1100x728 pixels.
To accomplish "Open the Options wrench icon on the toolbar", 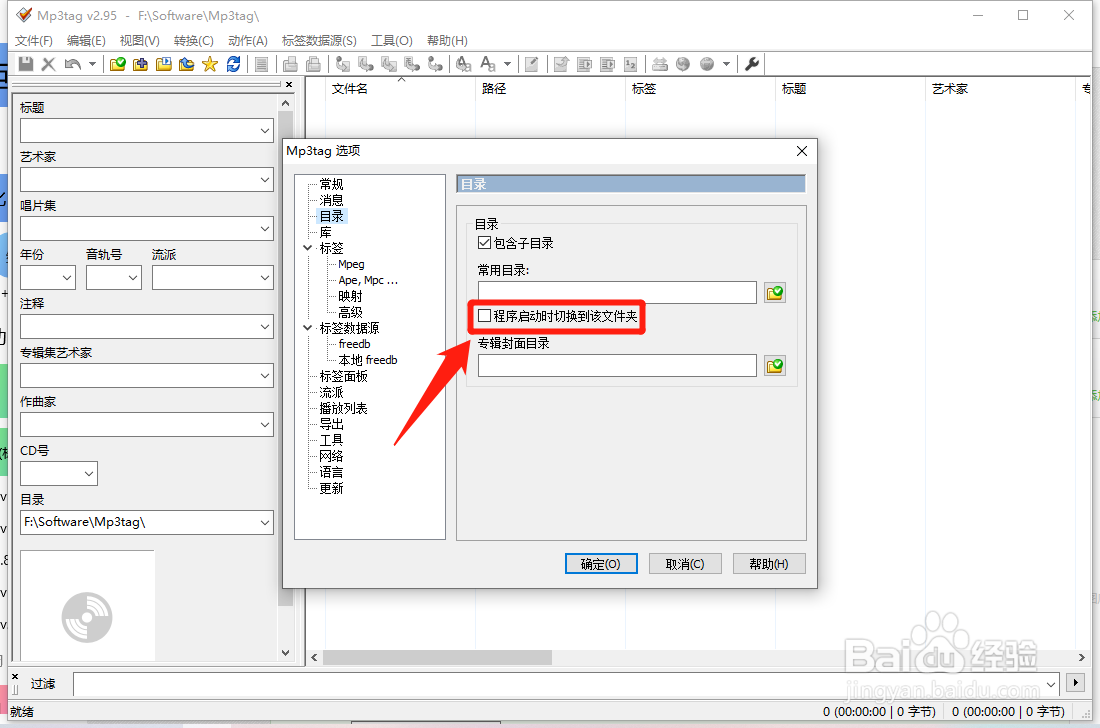I will pos(751,63).
